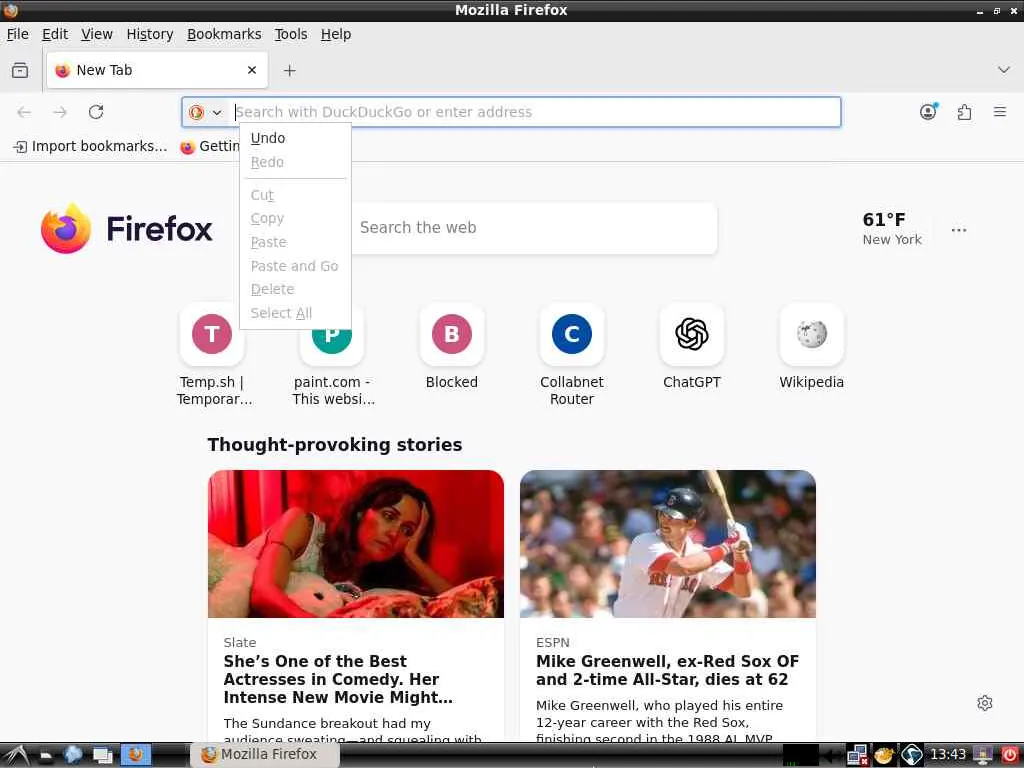The width and height of the screenshot is (1024, 768).
Task: Choose Delete in context menu
Action: [x=295, y=289]
